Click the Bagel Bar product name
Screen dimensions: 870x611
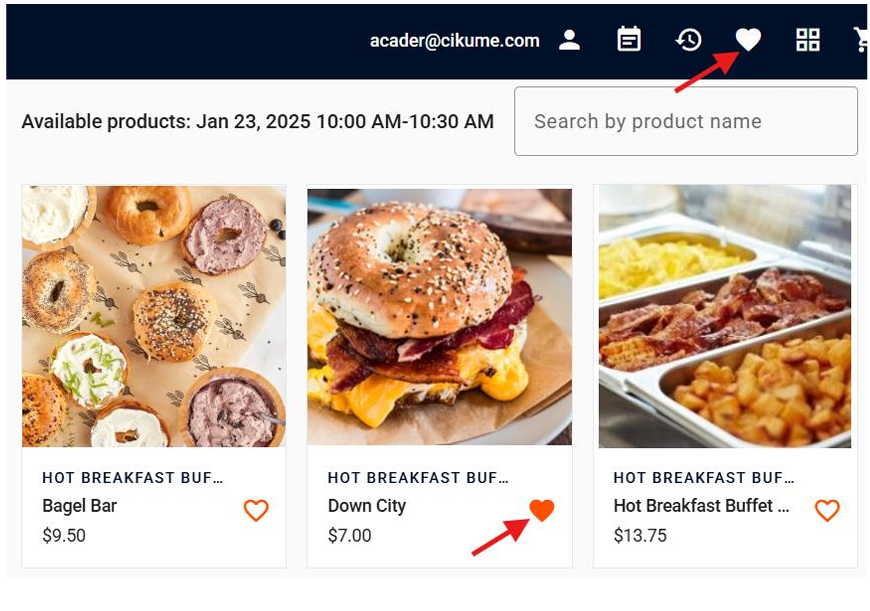[x=80, y=506]
